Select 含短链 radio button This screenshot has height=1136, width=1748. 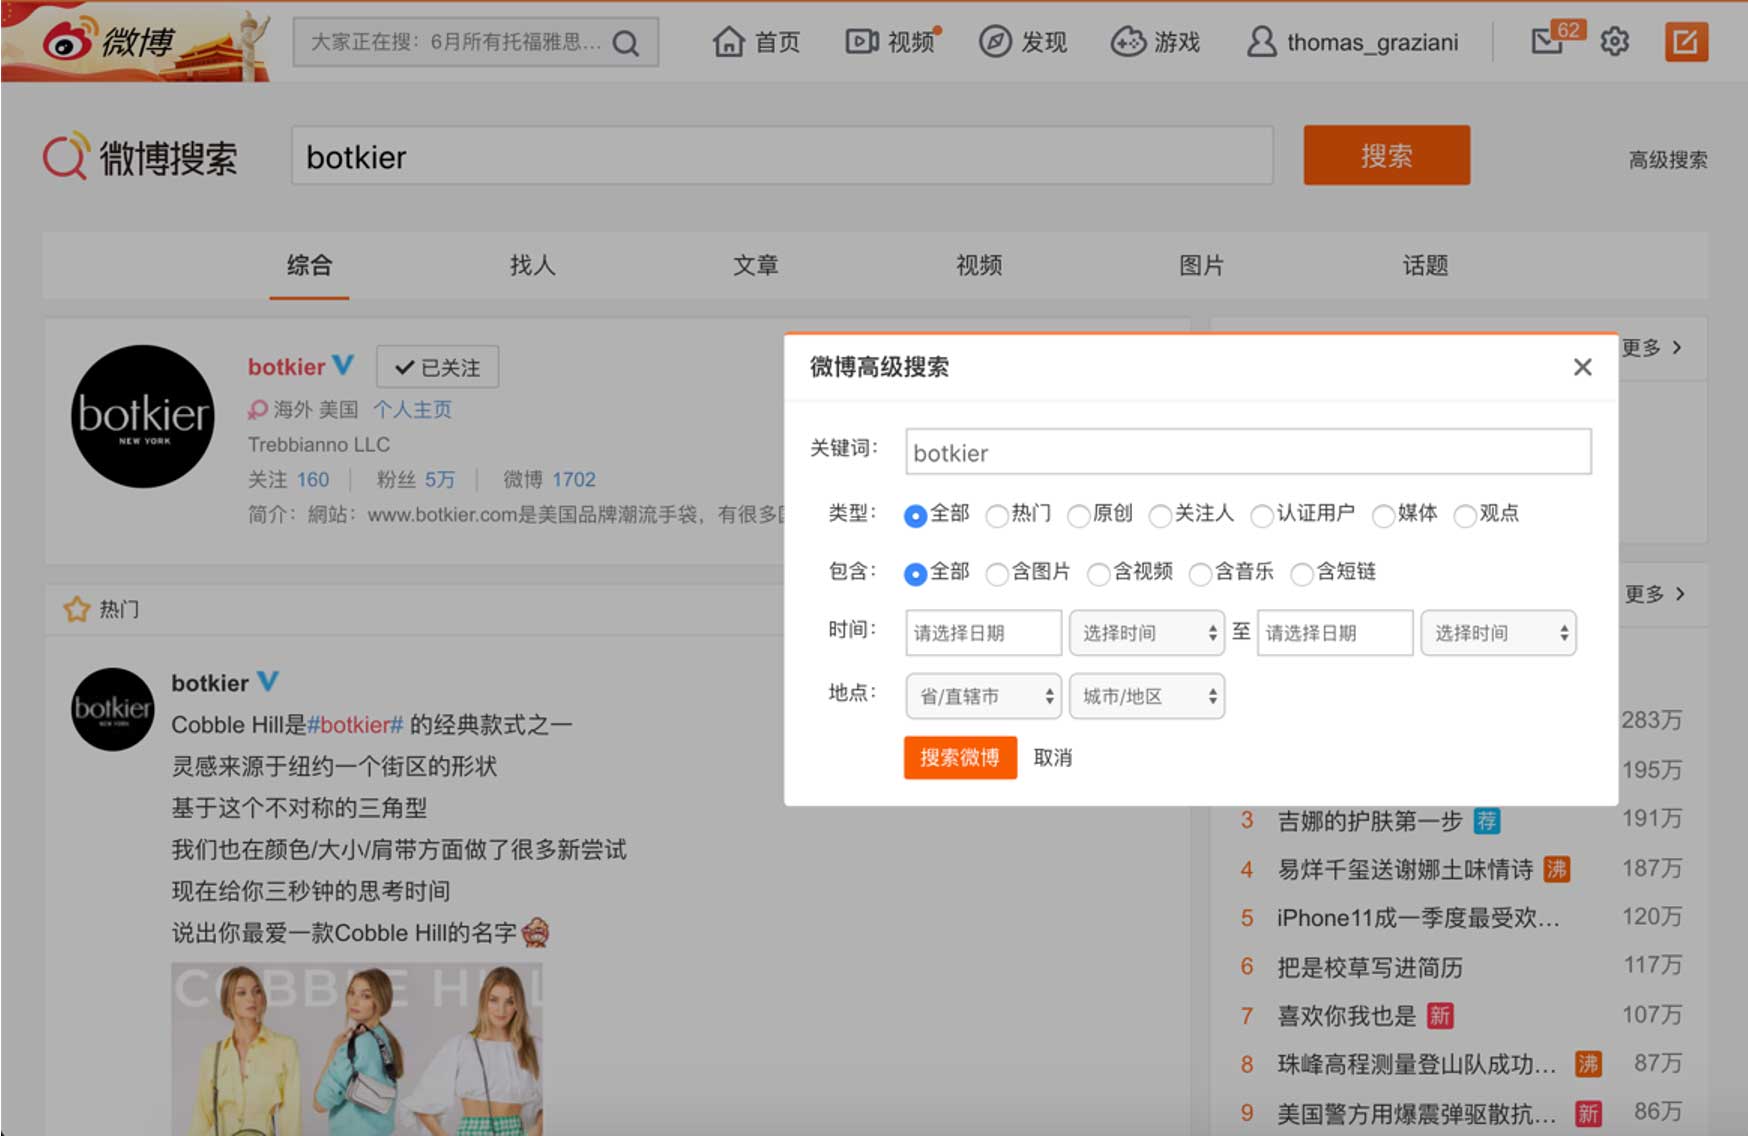click(1301, 573)
